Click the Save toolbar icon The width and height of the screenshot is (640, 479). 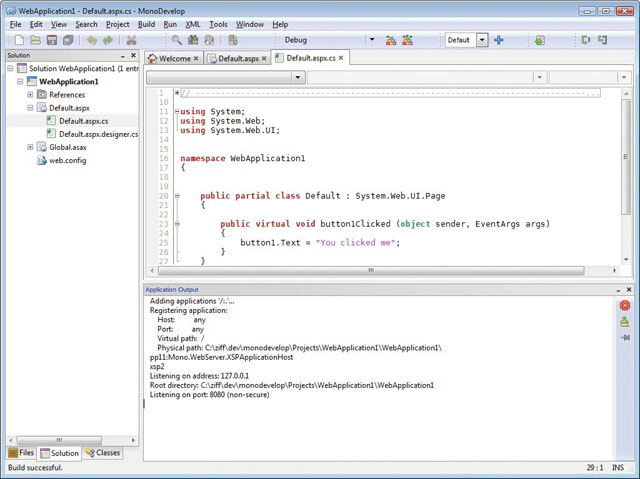(x=52, y=40)
